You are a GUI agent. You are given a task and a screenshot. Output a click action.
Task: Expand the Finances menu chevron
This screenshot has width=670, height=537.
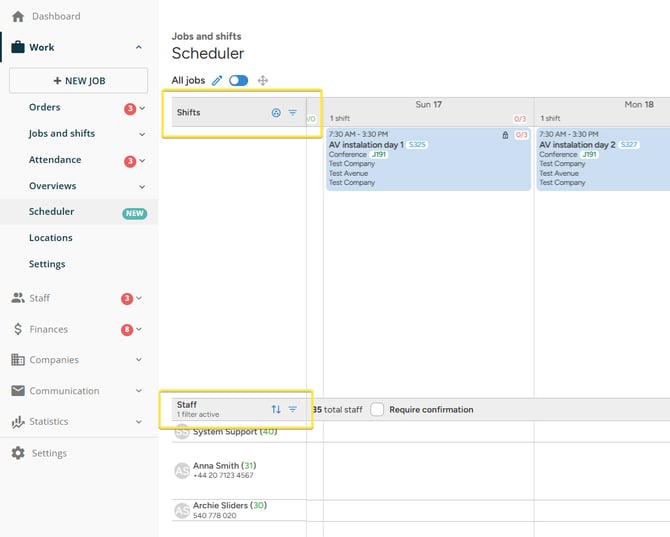pyautogui.click(x=139, y=329)
